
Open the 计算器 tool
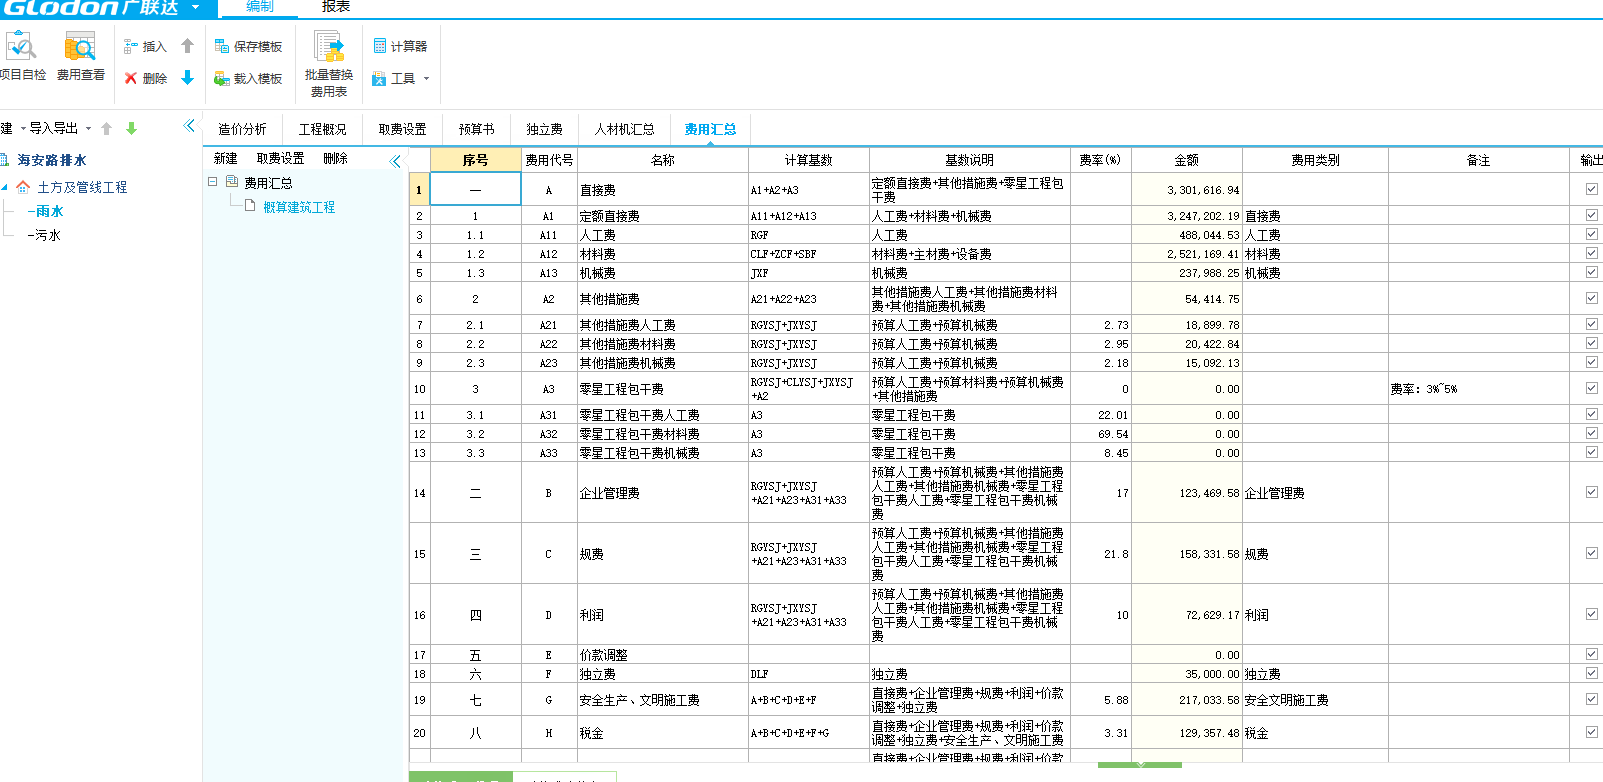(x=400, y=46)
